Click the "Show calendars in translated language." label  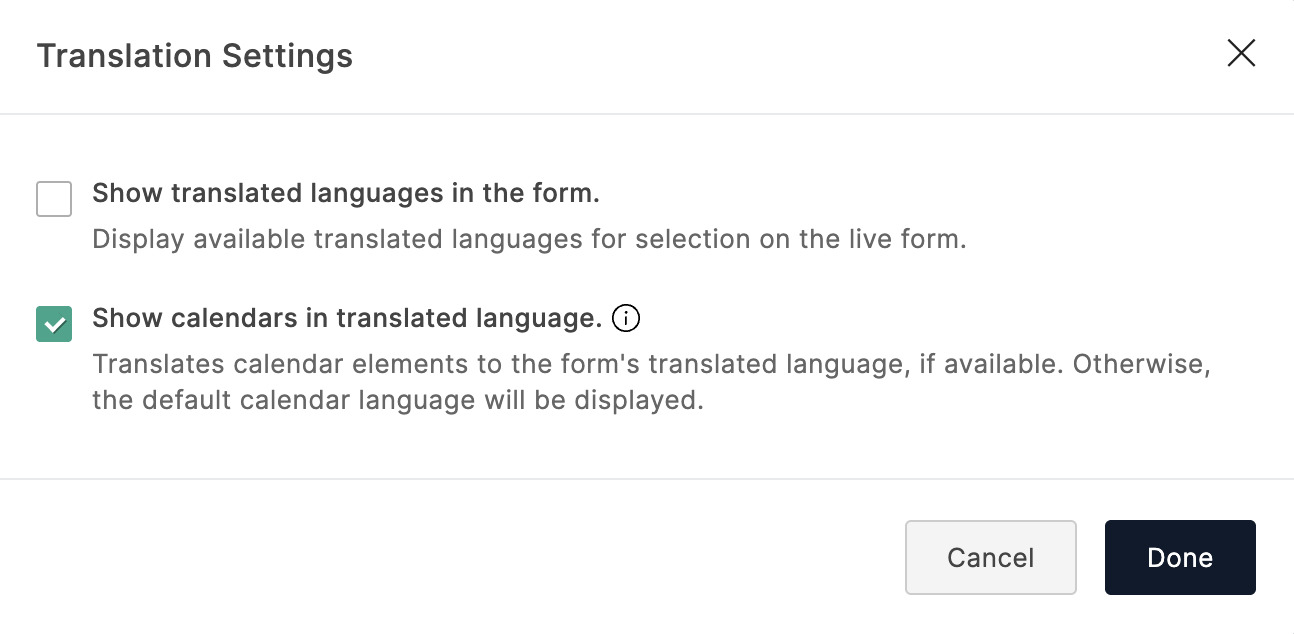pos(347,318)
